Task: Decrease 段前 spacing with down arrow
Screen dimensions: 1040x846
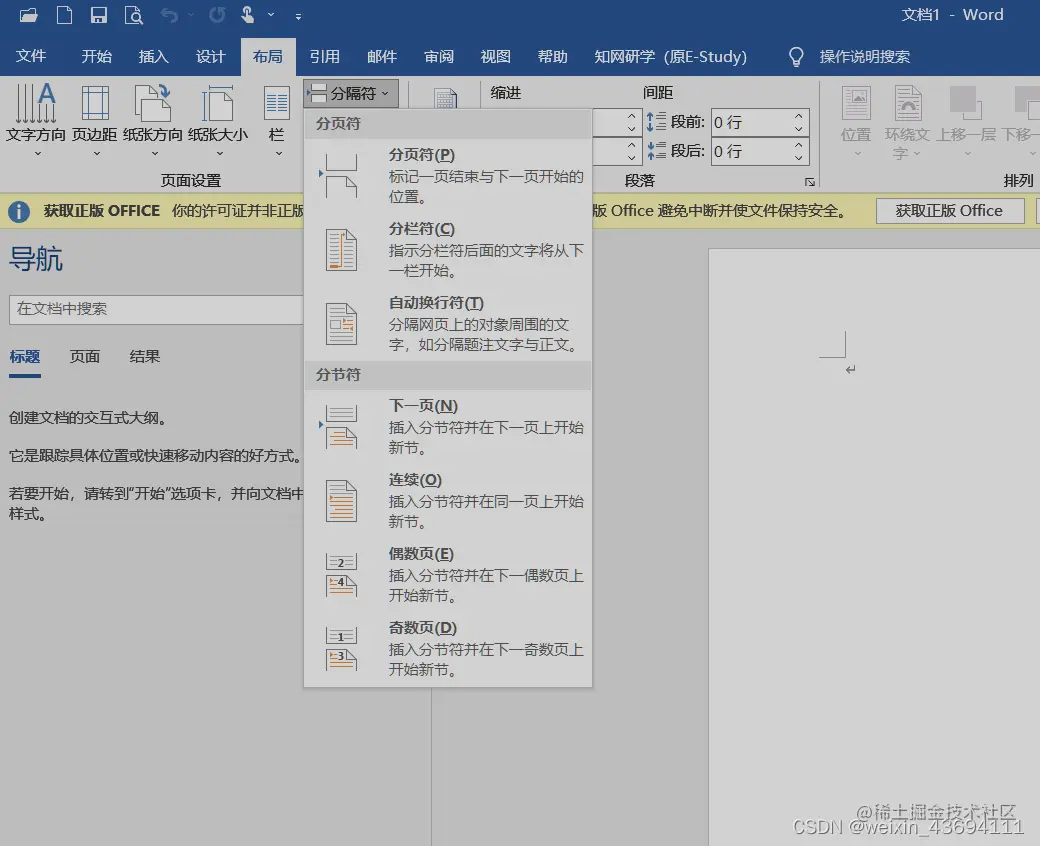Action: click(799, 129)
